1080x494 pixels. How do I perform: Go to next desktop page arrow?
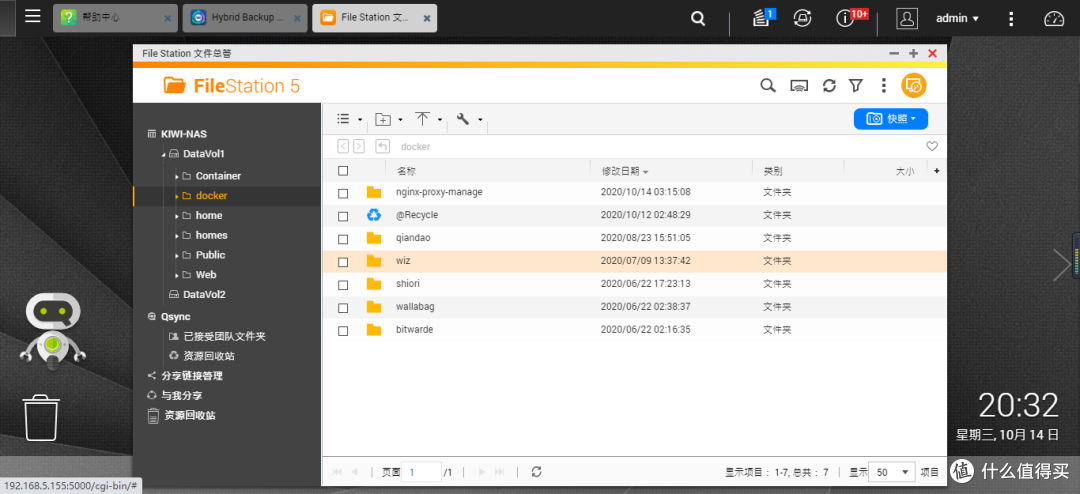[x=1062, y=265]
